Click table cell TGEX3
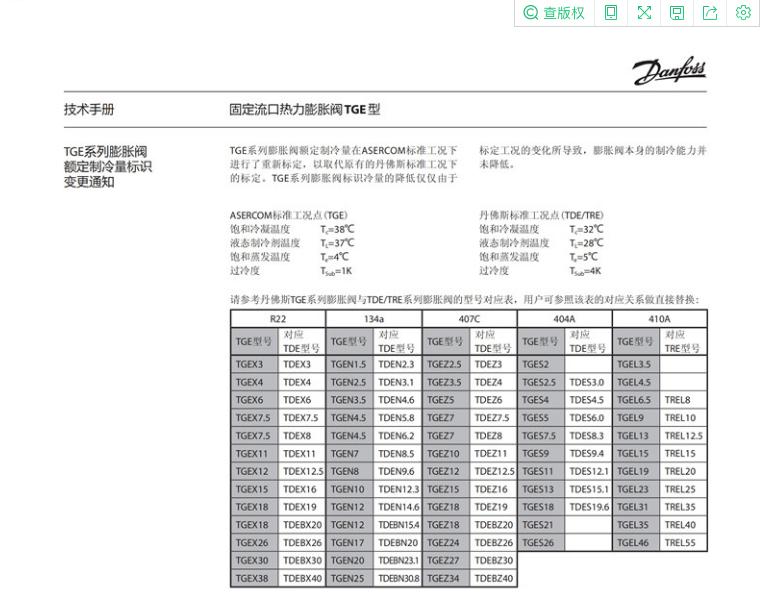770x605 pixels. click(254, 364)
